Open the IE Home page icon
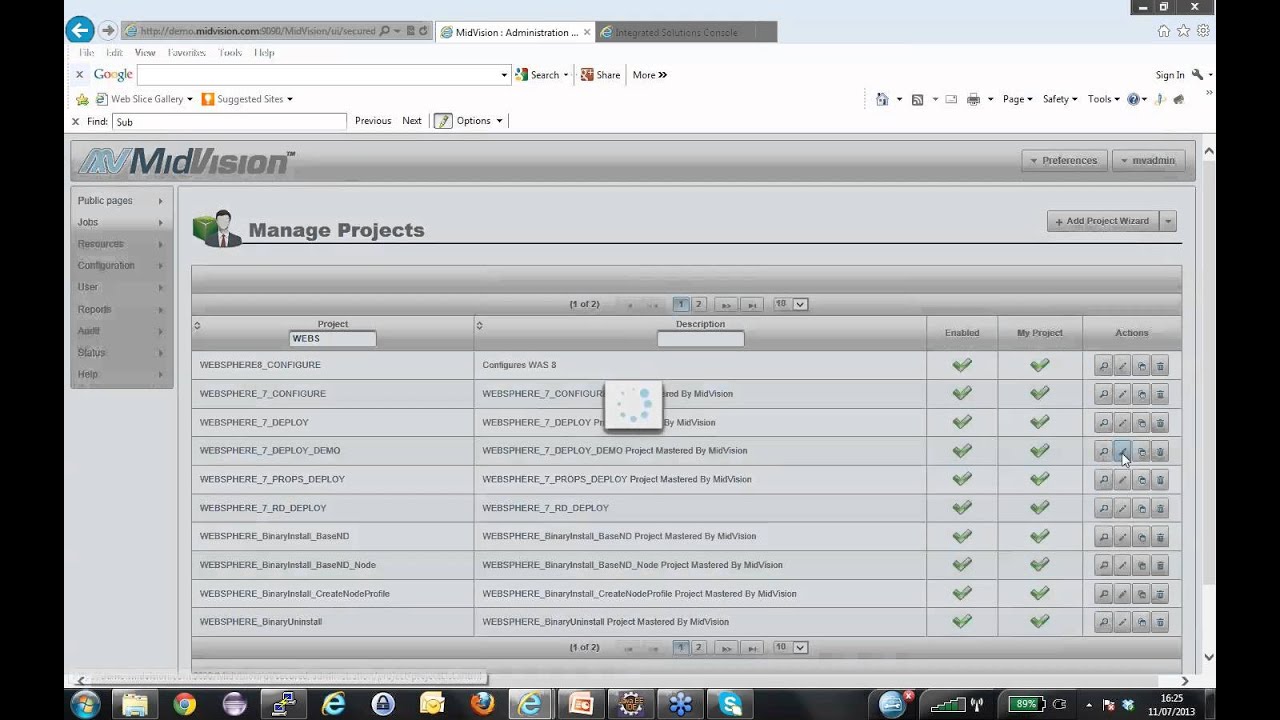This screenshot has width=1280, height=720. (1163, 31)
